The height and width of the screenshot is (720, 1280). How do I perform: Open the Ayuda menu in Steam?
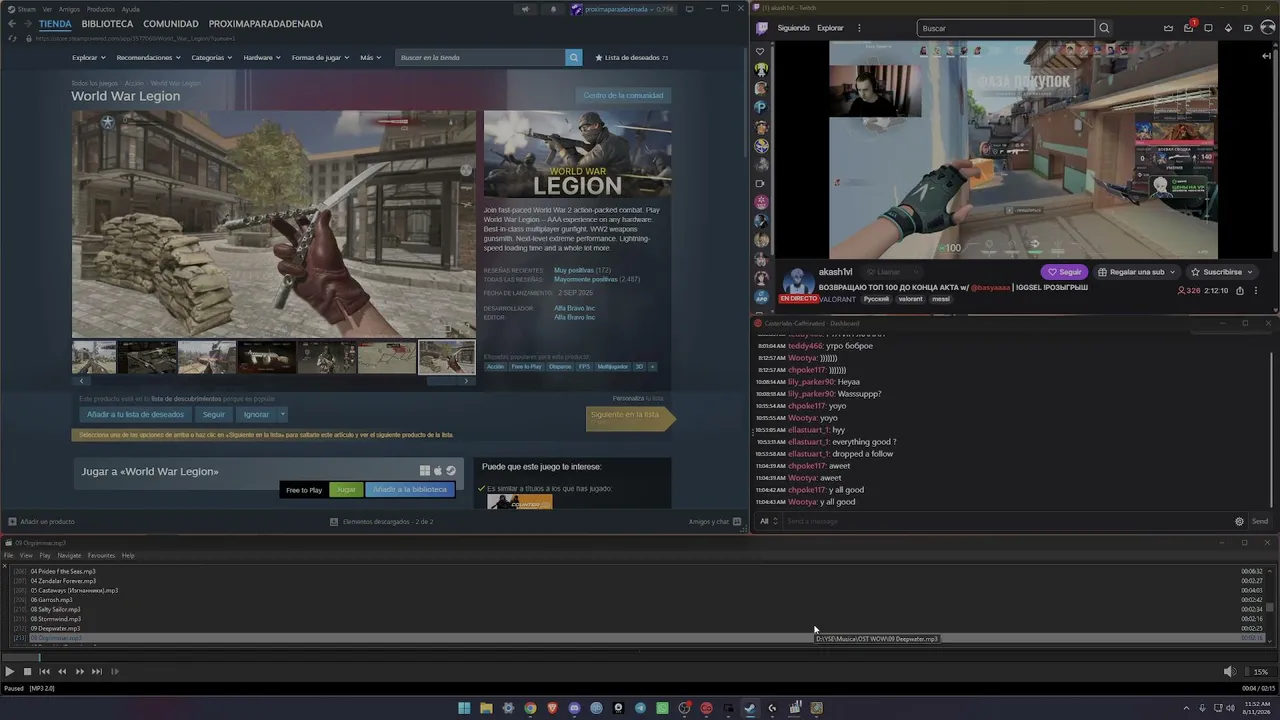132,9
